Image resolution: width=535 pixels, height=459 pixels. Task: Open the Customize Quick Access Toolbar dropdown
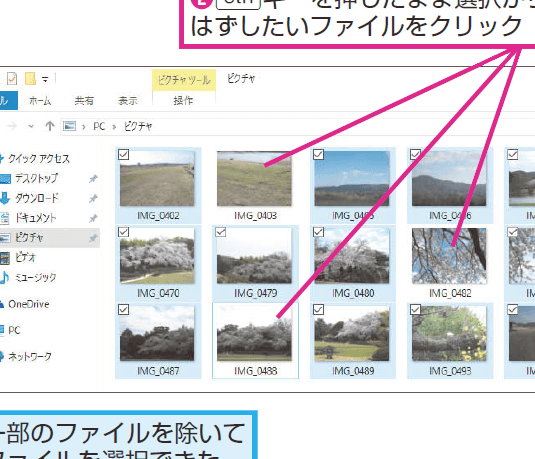pos(45,79)
